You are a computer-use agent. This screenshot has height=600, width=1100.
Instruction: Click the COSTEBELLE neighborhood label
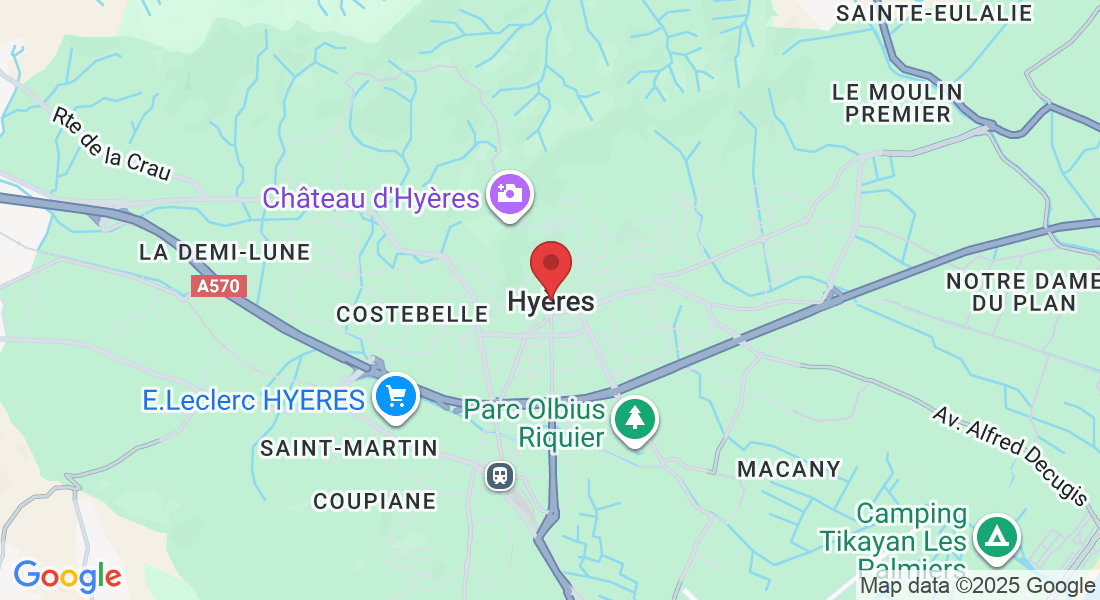coord(412,314)
